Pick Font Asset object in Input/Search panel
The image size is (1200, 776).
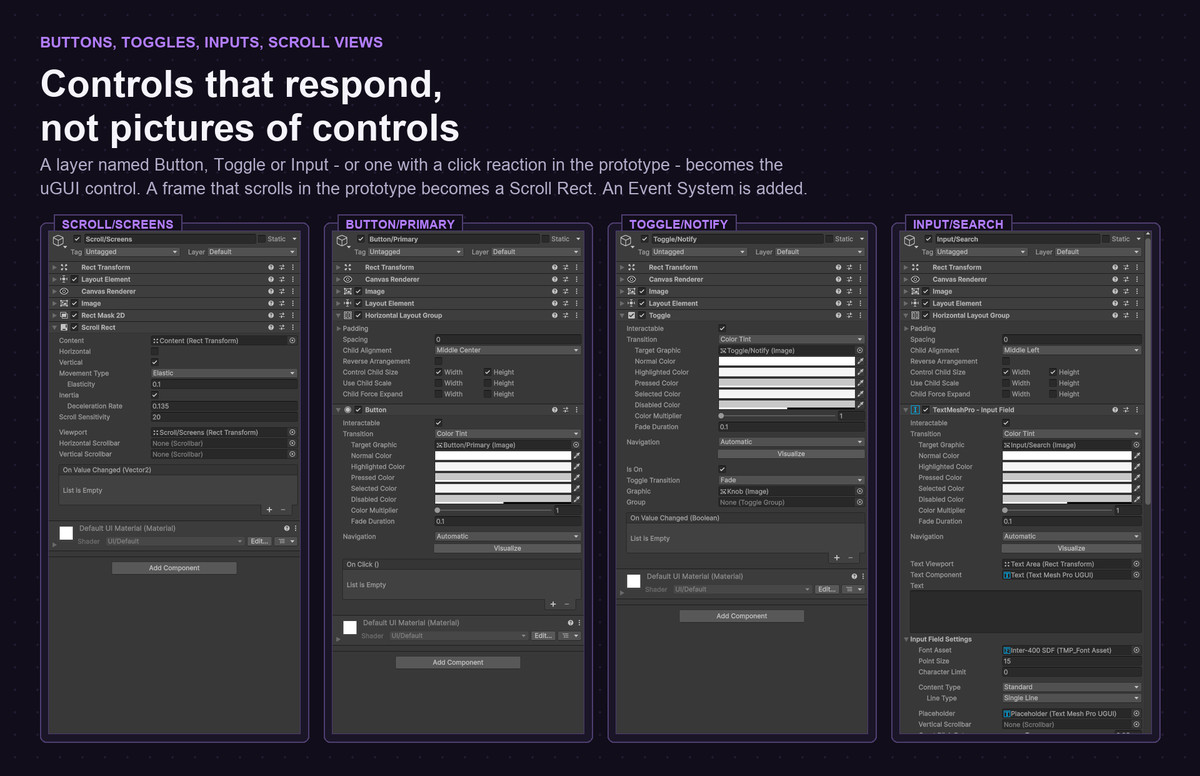coord(1136,650)
